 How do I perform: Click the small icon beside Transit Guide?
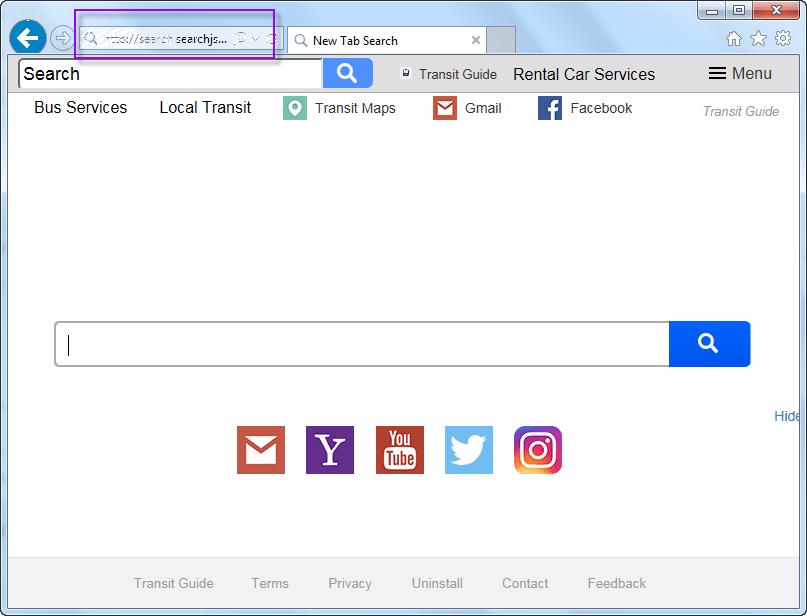(x=406, y=73)
